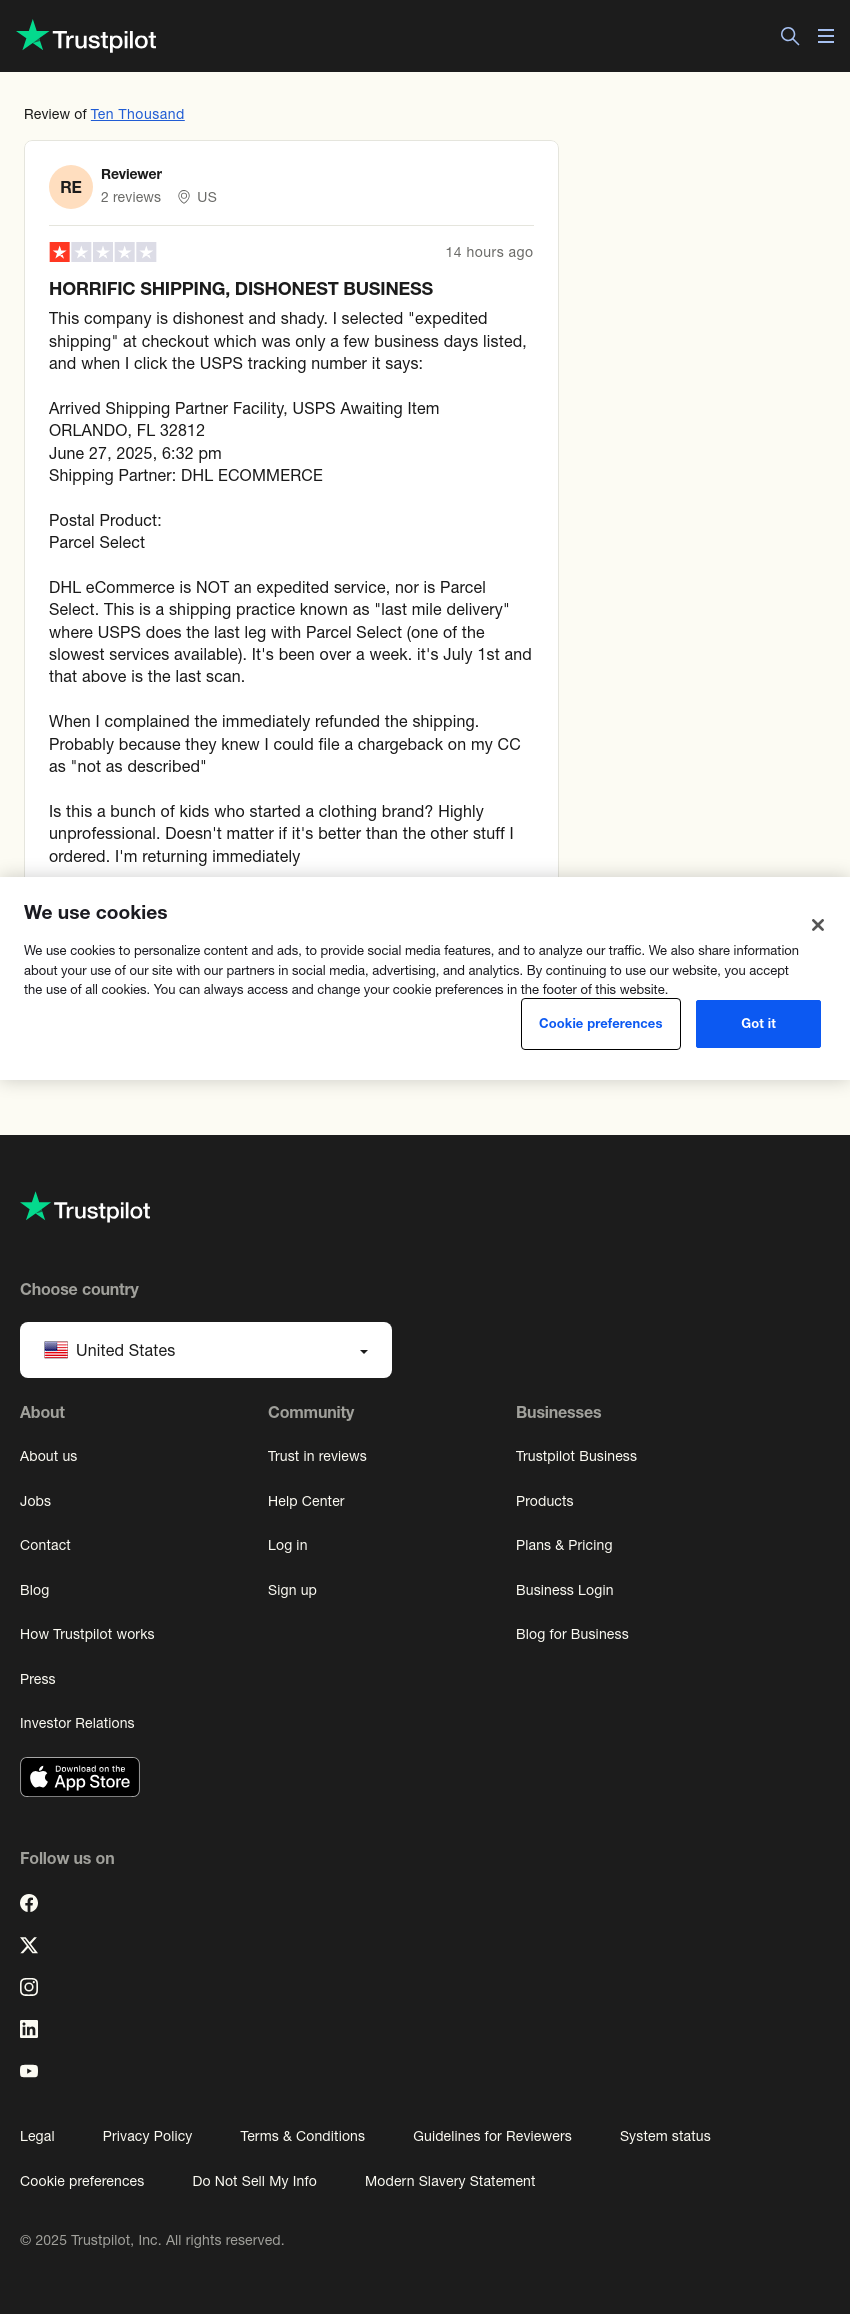Open Trustpilot's X (Twitter) icon

(x=29, y=1945)
